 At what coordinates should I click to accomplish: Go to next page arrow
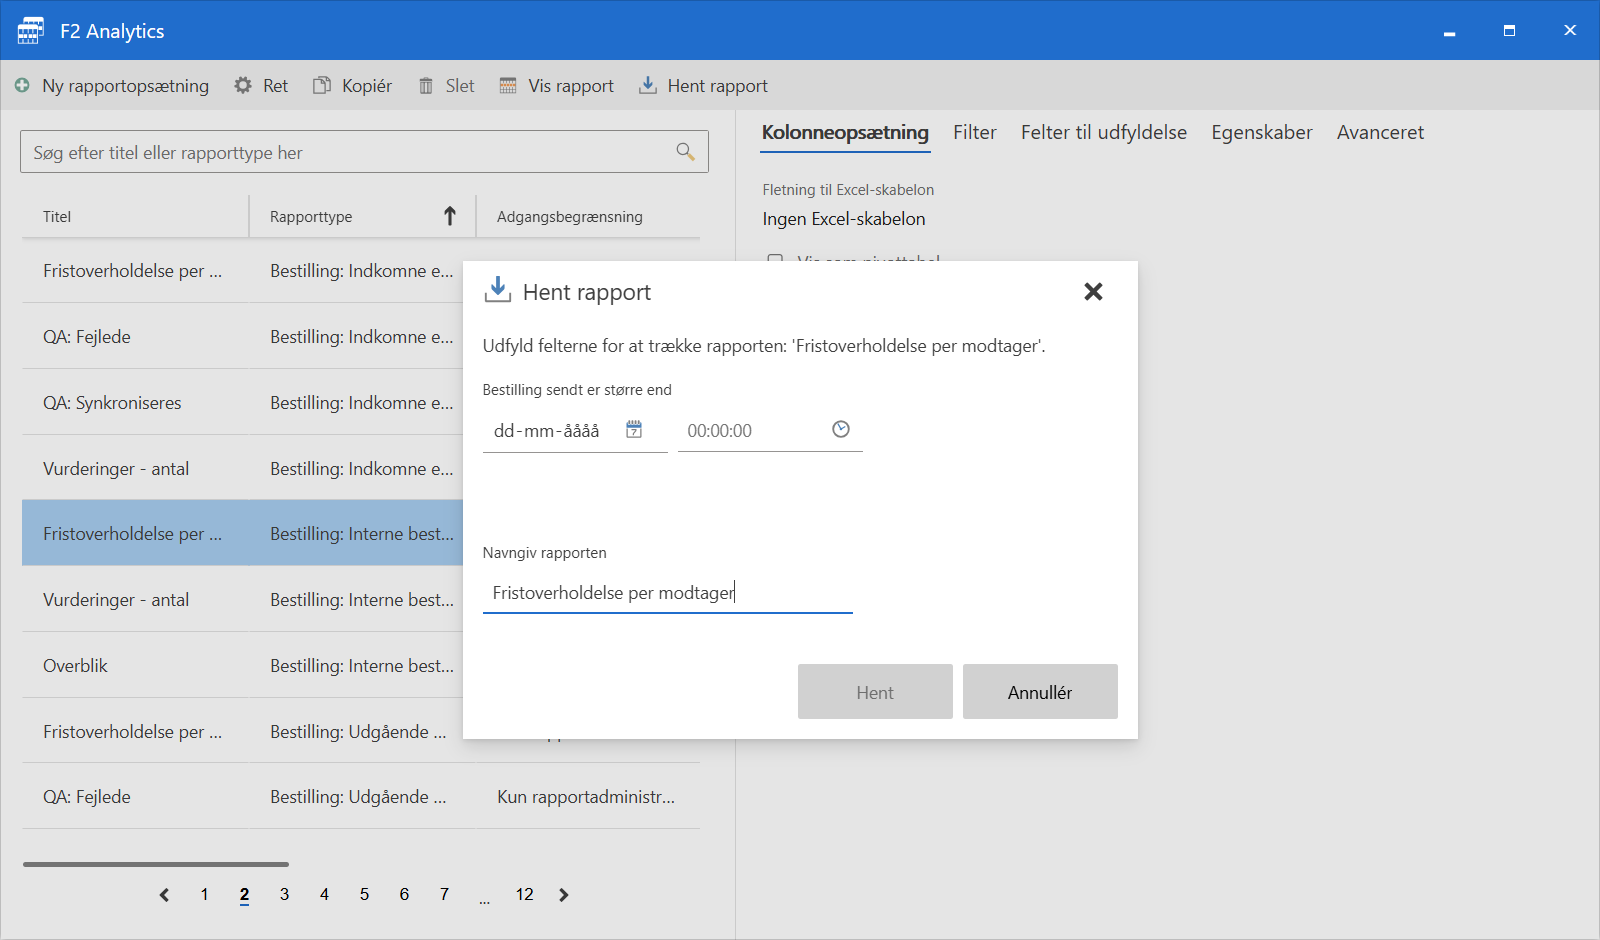tap(564, 895)
